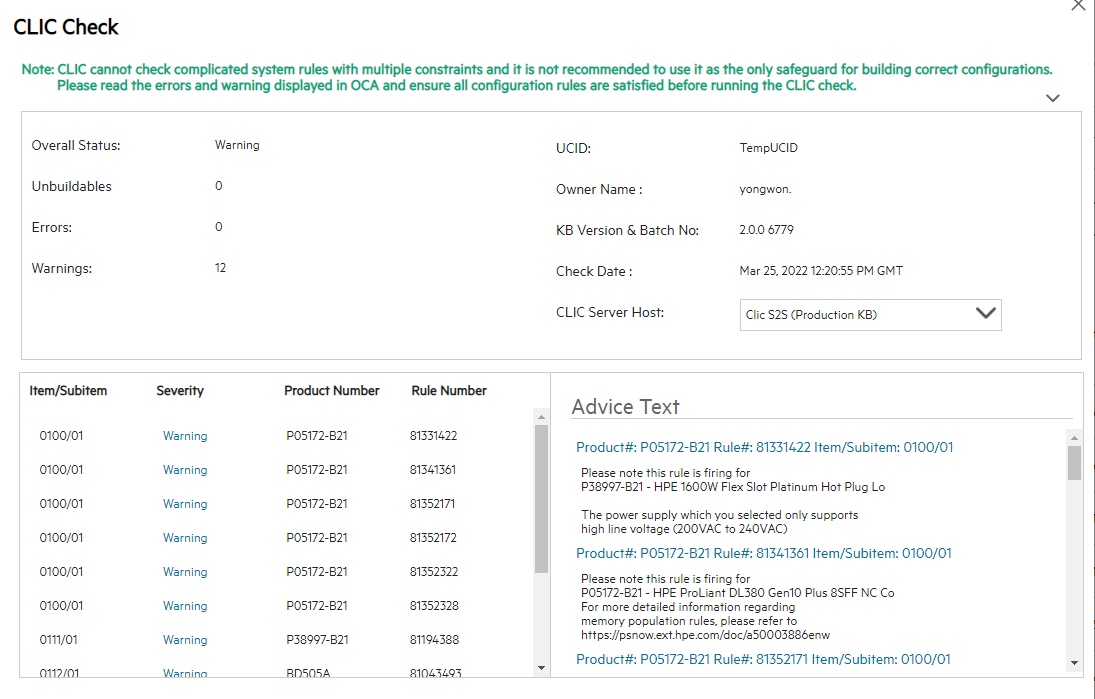Click Warning link for rule 81352322
Screen dimensions: 1095x699
click(x=185, y=572)
